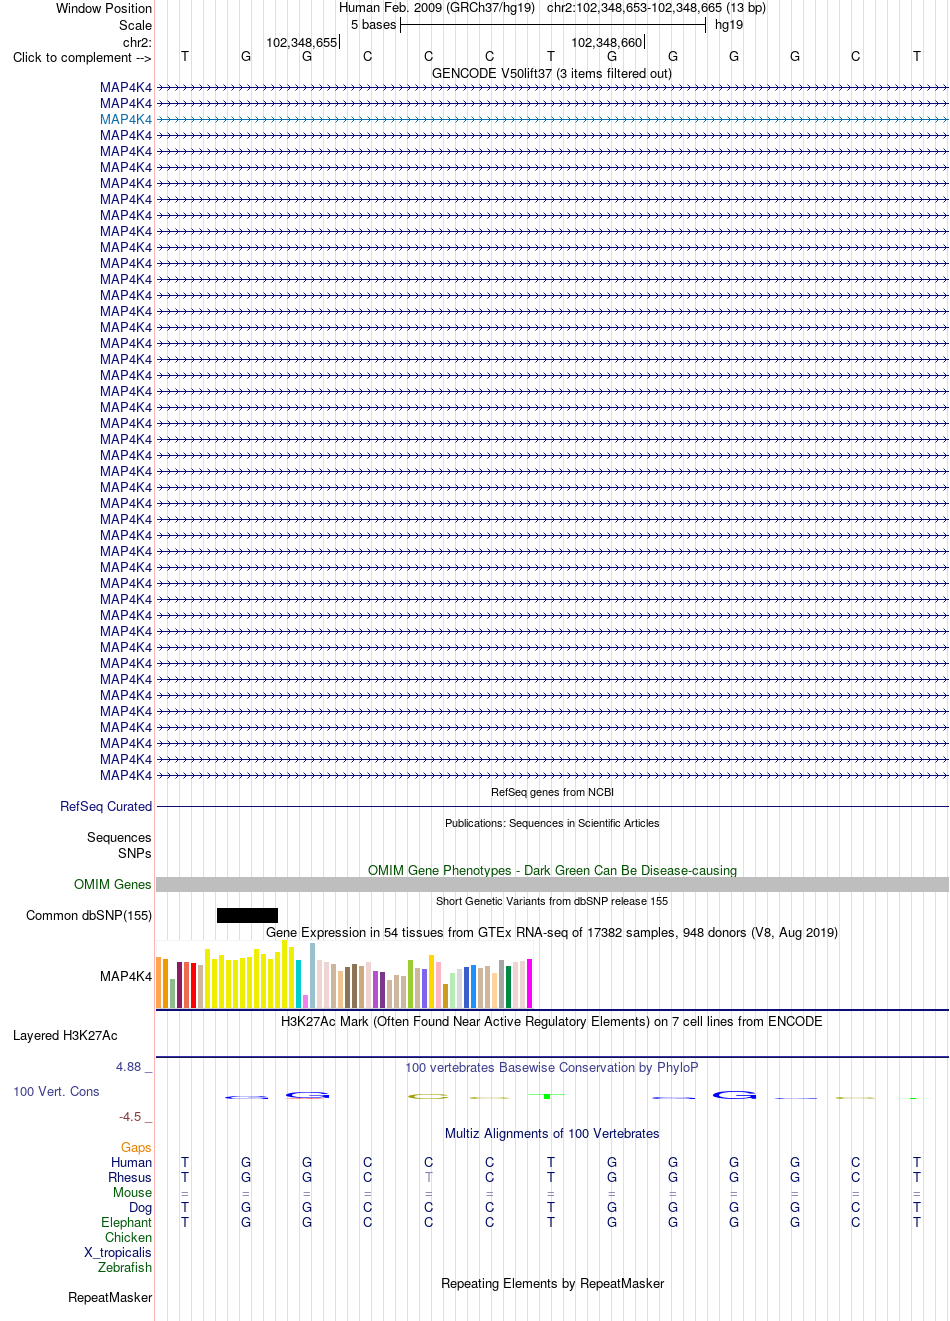Open 'Multiz Alignments of 100 Vertebrates' title
This screenshot has height=1321, width=950.
pyautogui.click(x=552, y=1133)
